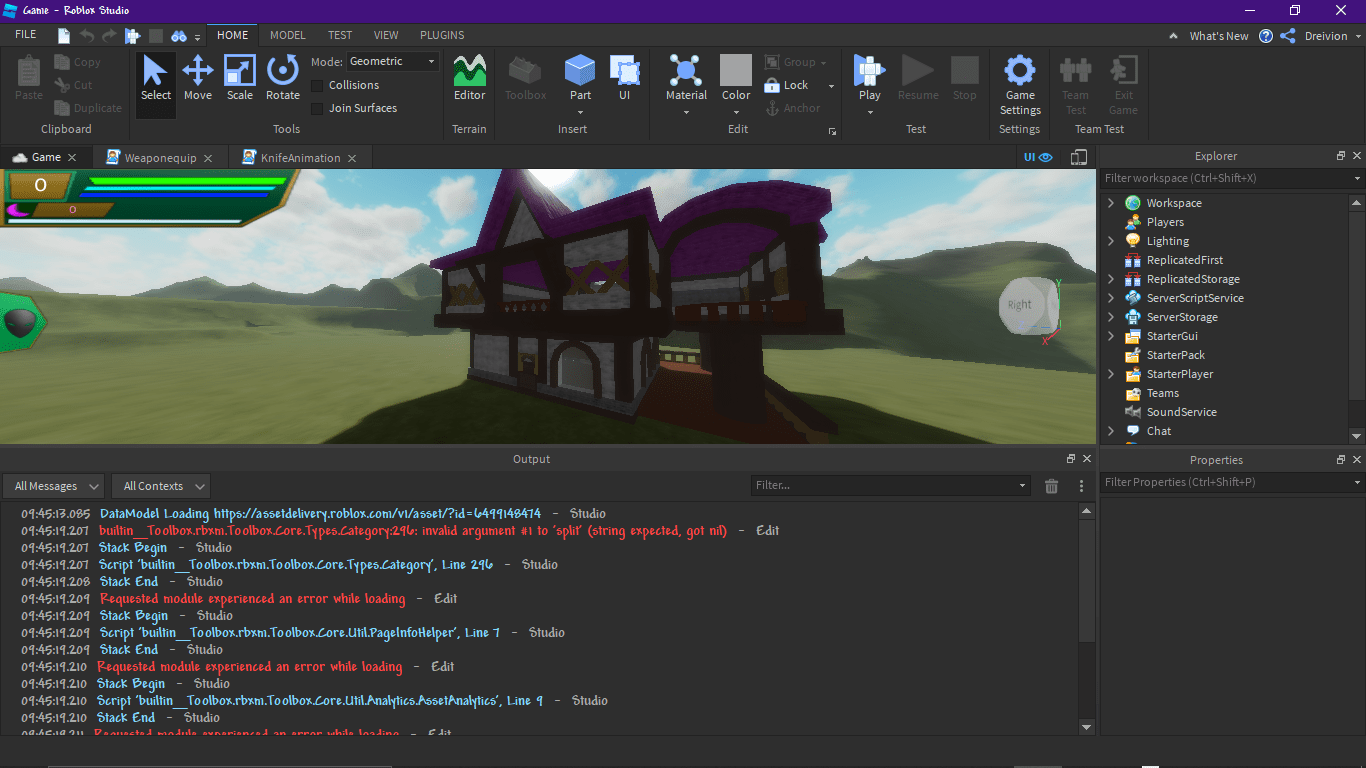Screen dimensions: 1366x768
Task: Click Edit link on the loading error message
Action: coord(444,598)
